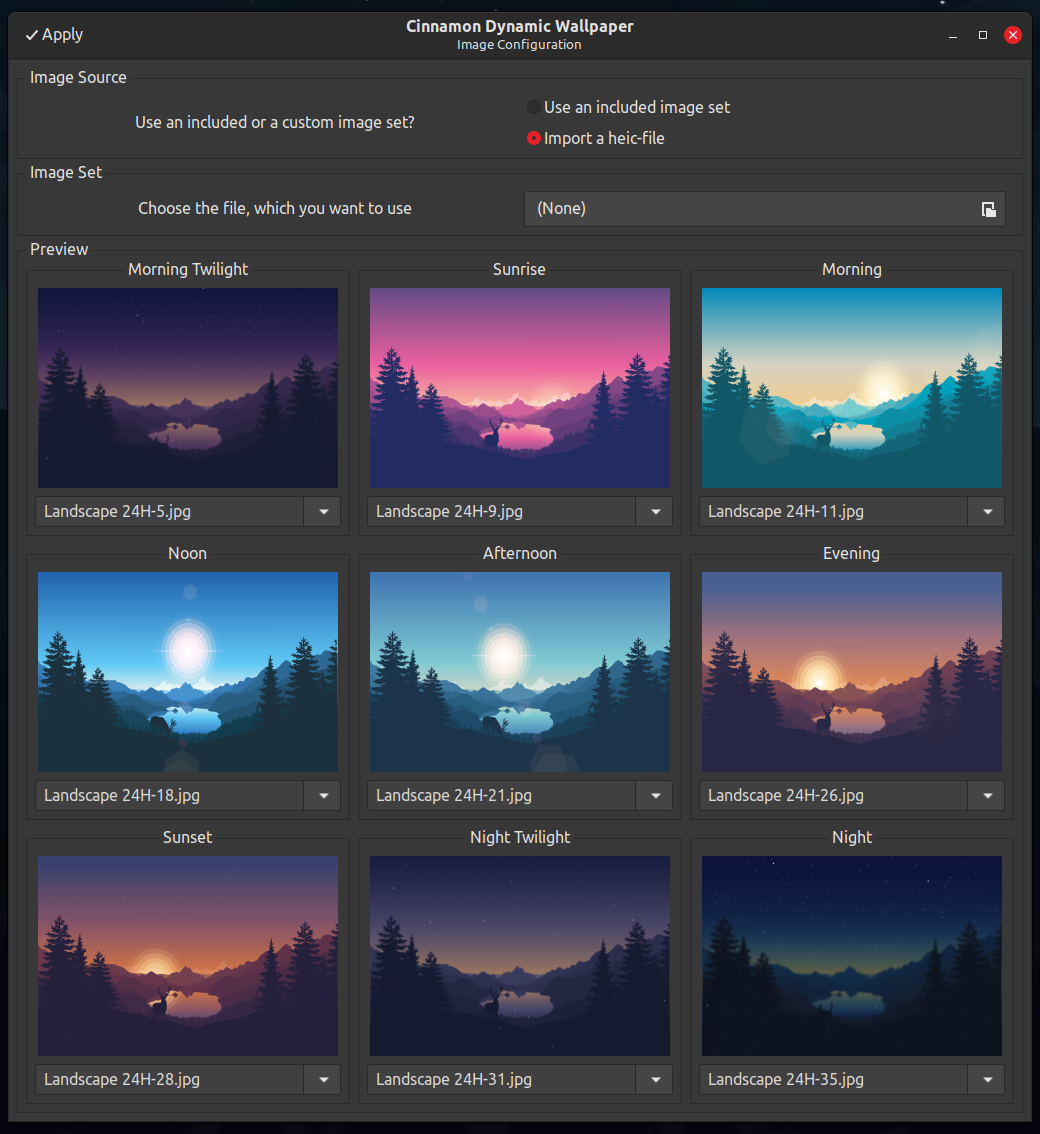
Task: Click the Apply checkmark button
Action: (x=54, y=35)
